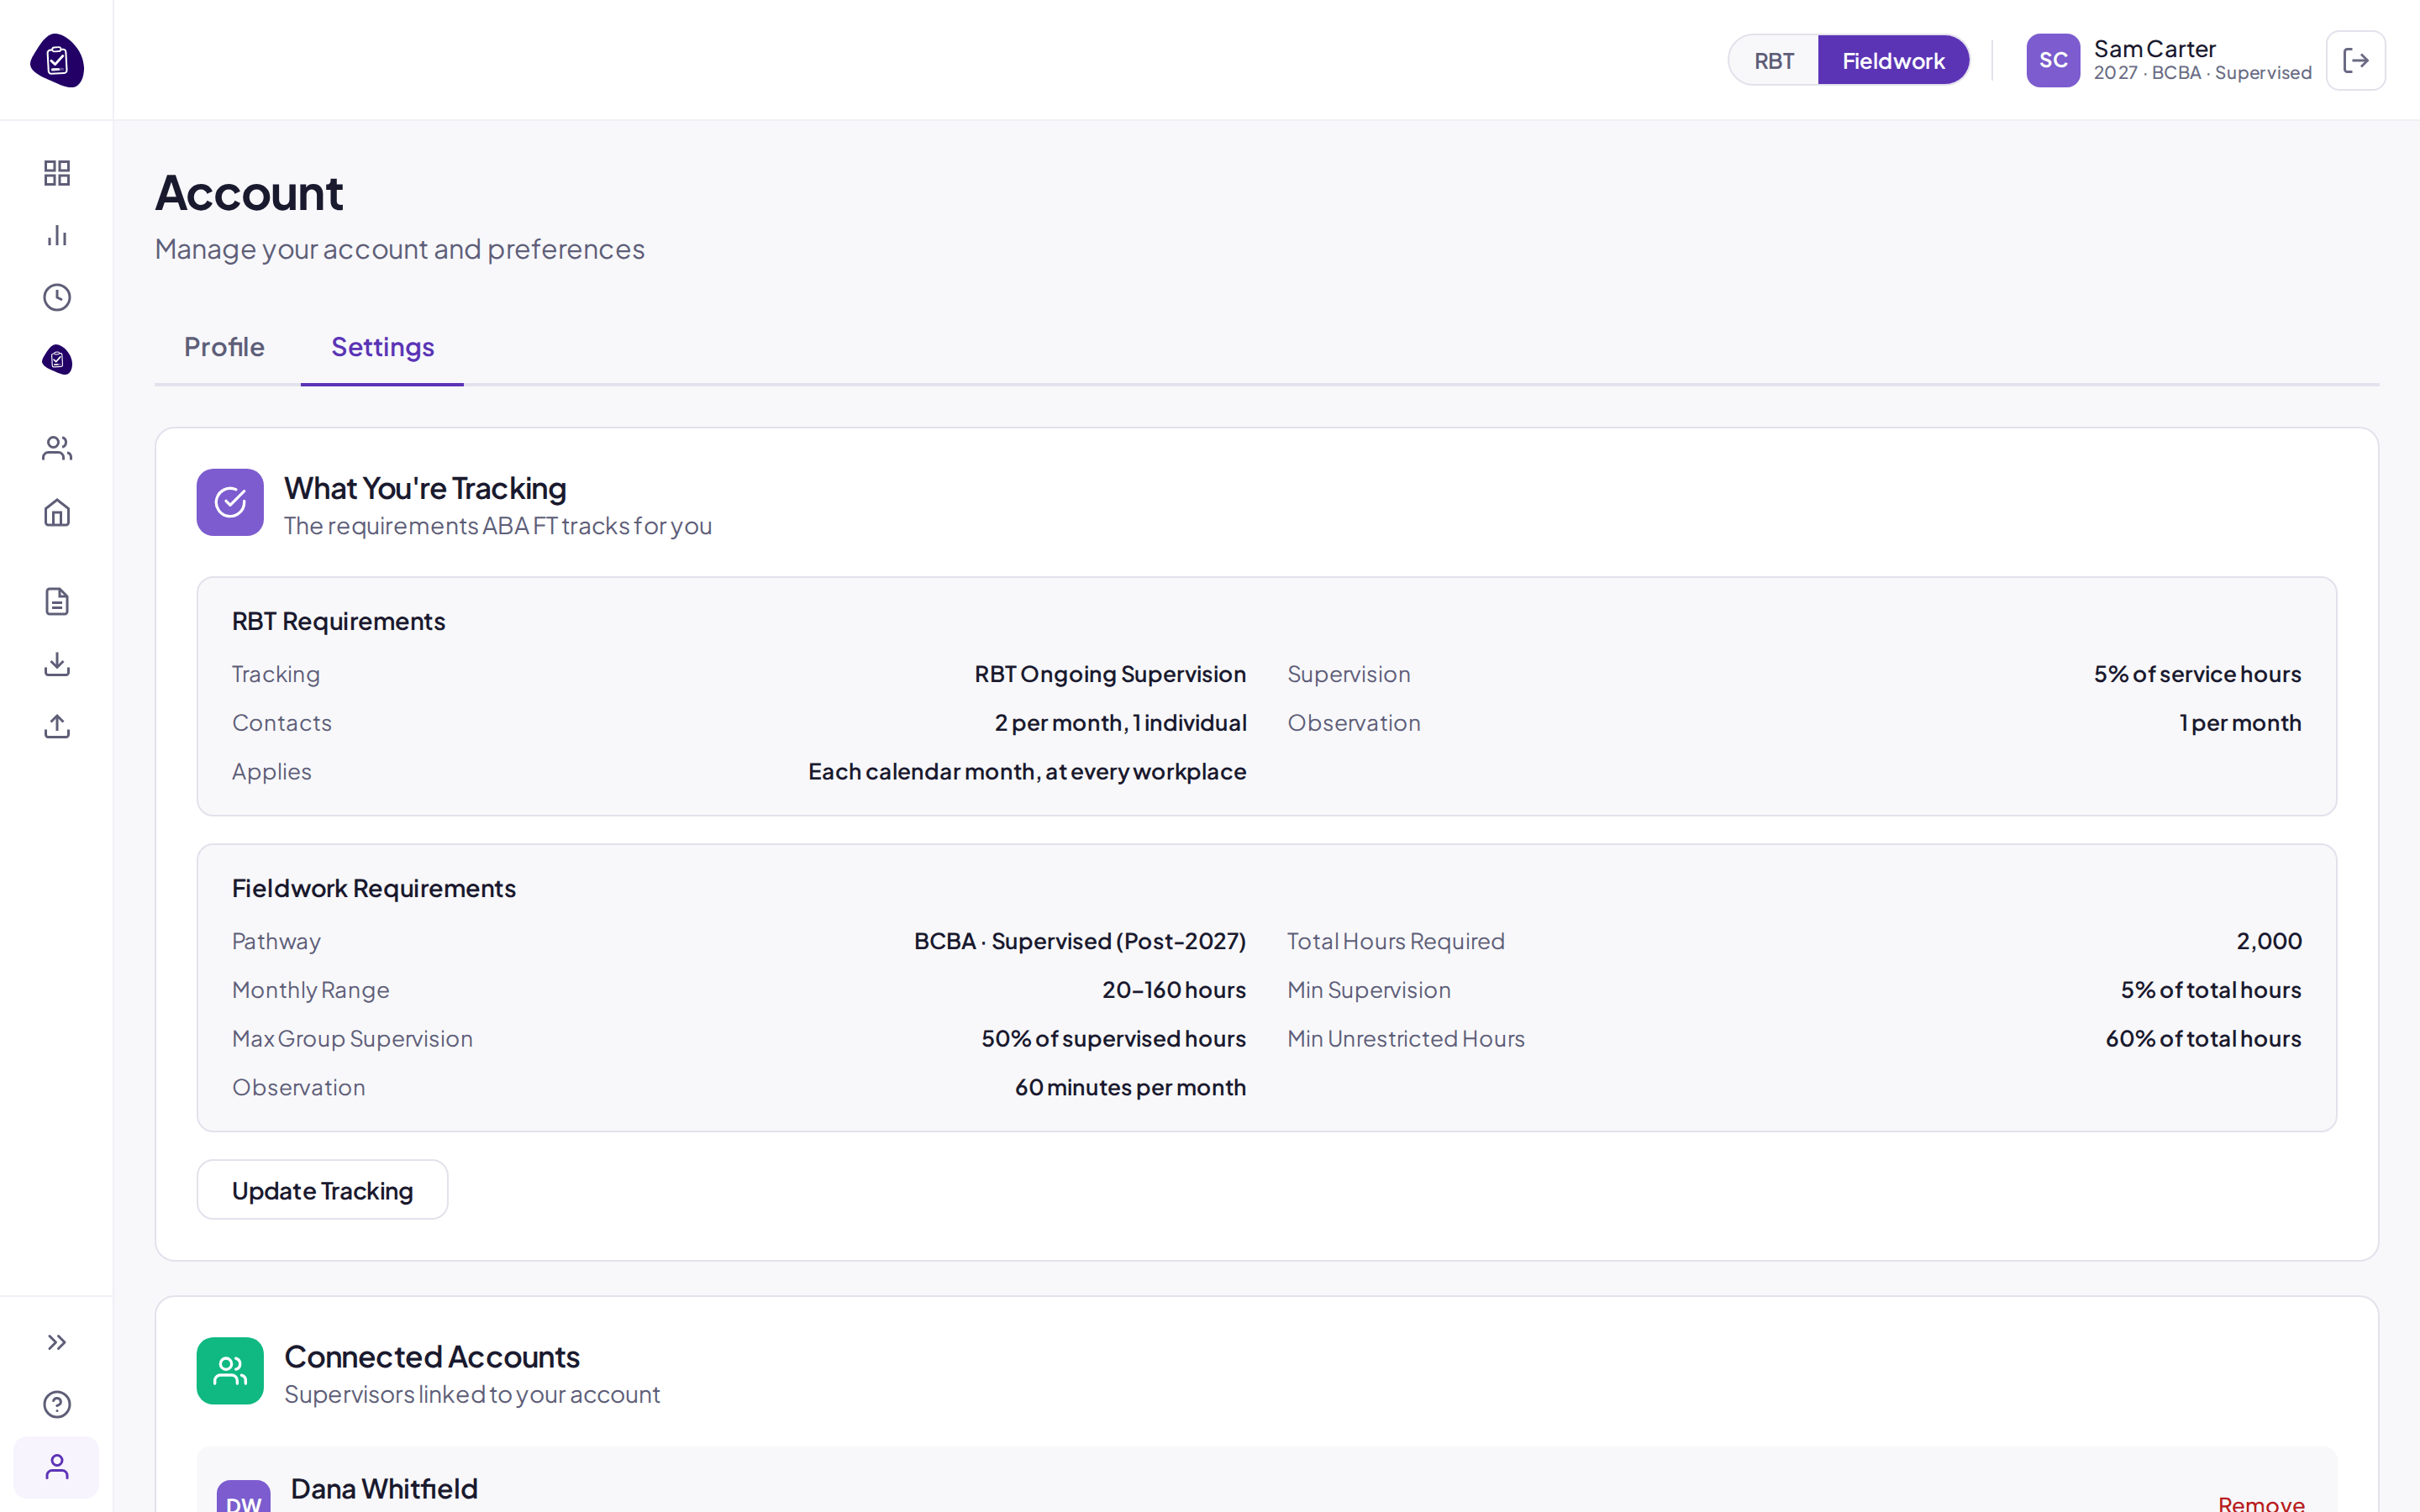The width and height of the screenshot is (2420, 1512).
Task: Click the 'Fieldwork Requirements' heading
Action: tap(374, 888)
